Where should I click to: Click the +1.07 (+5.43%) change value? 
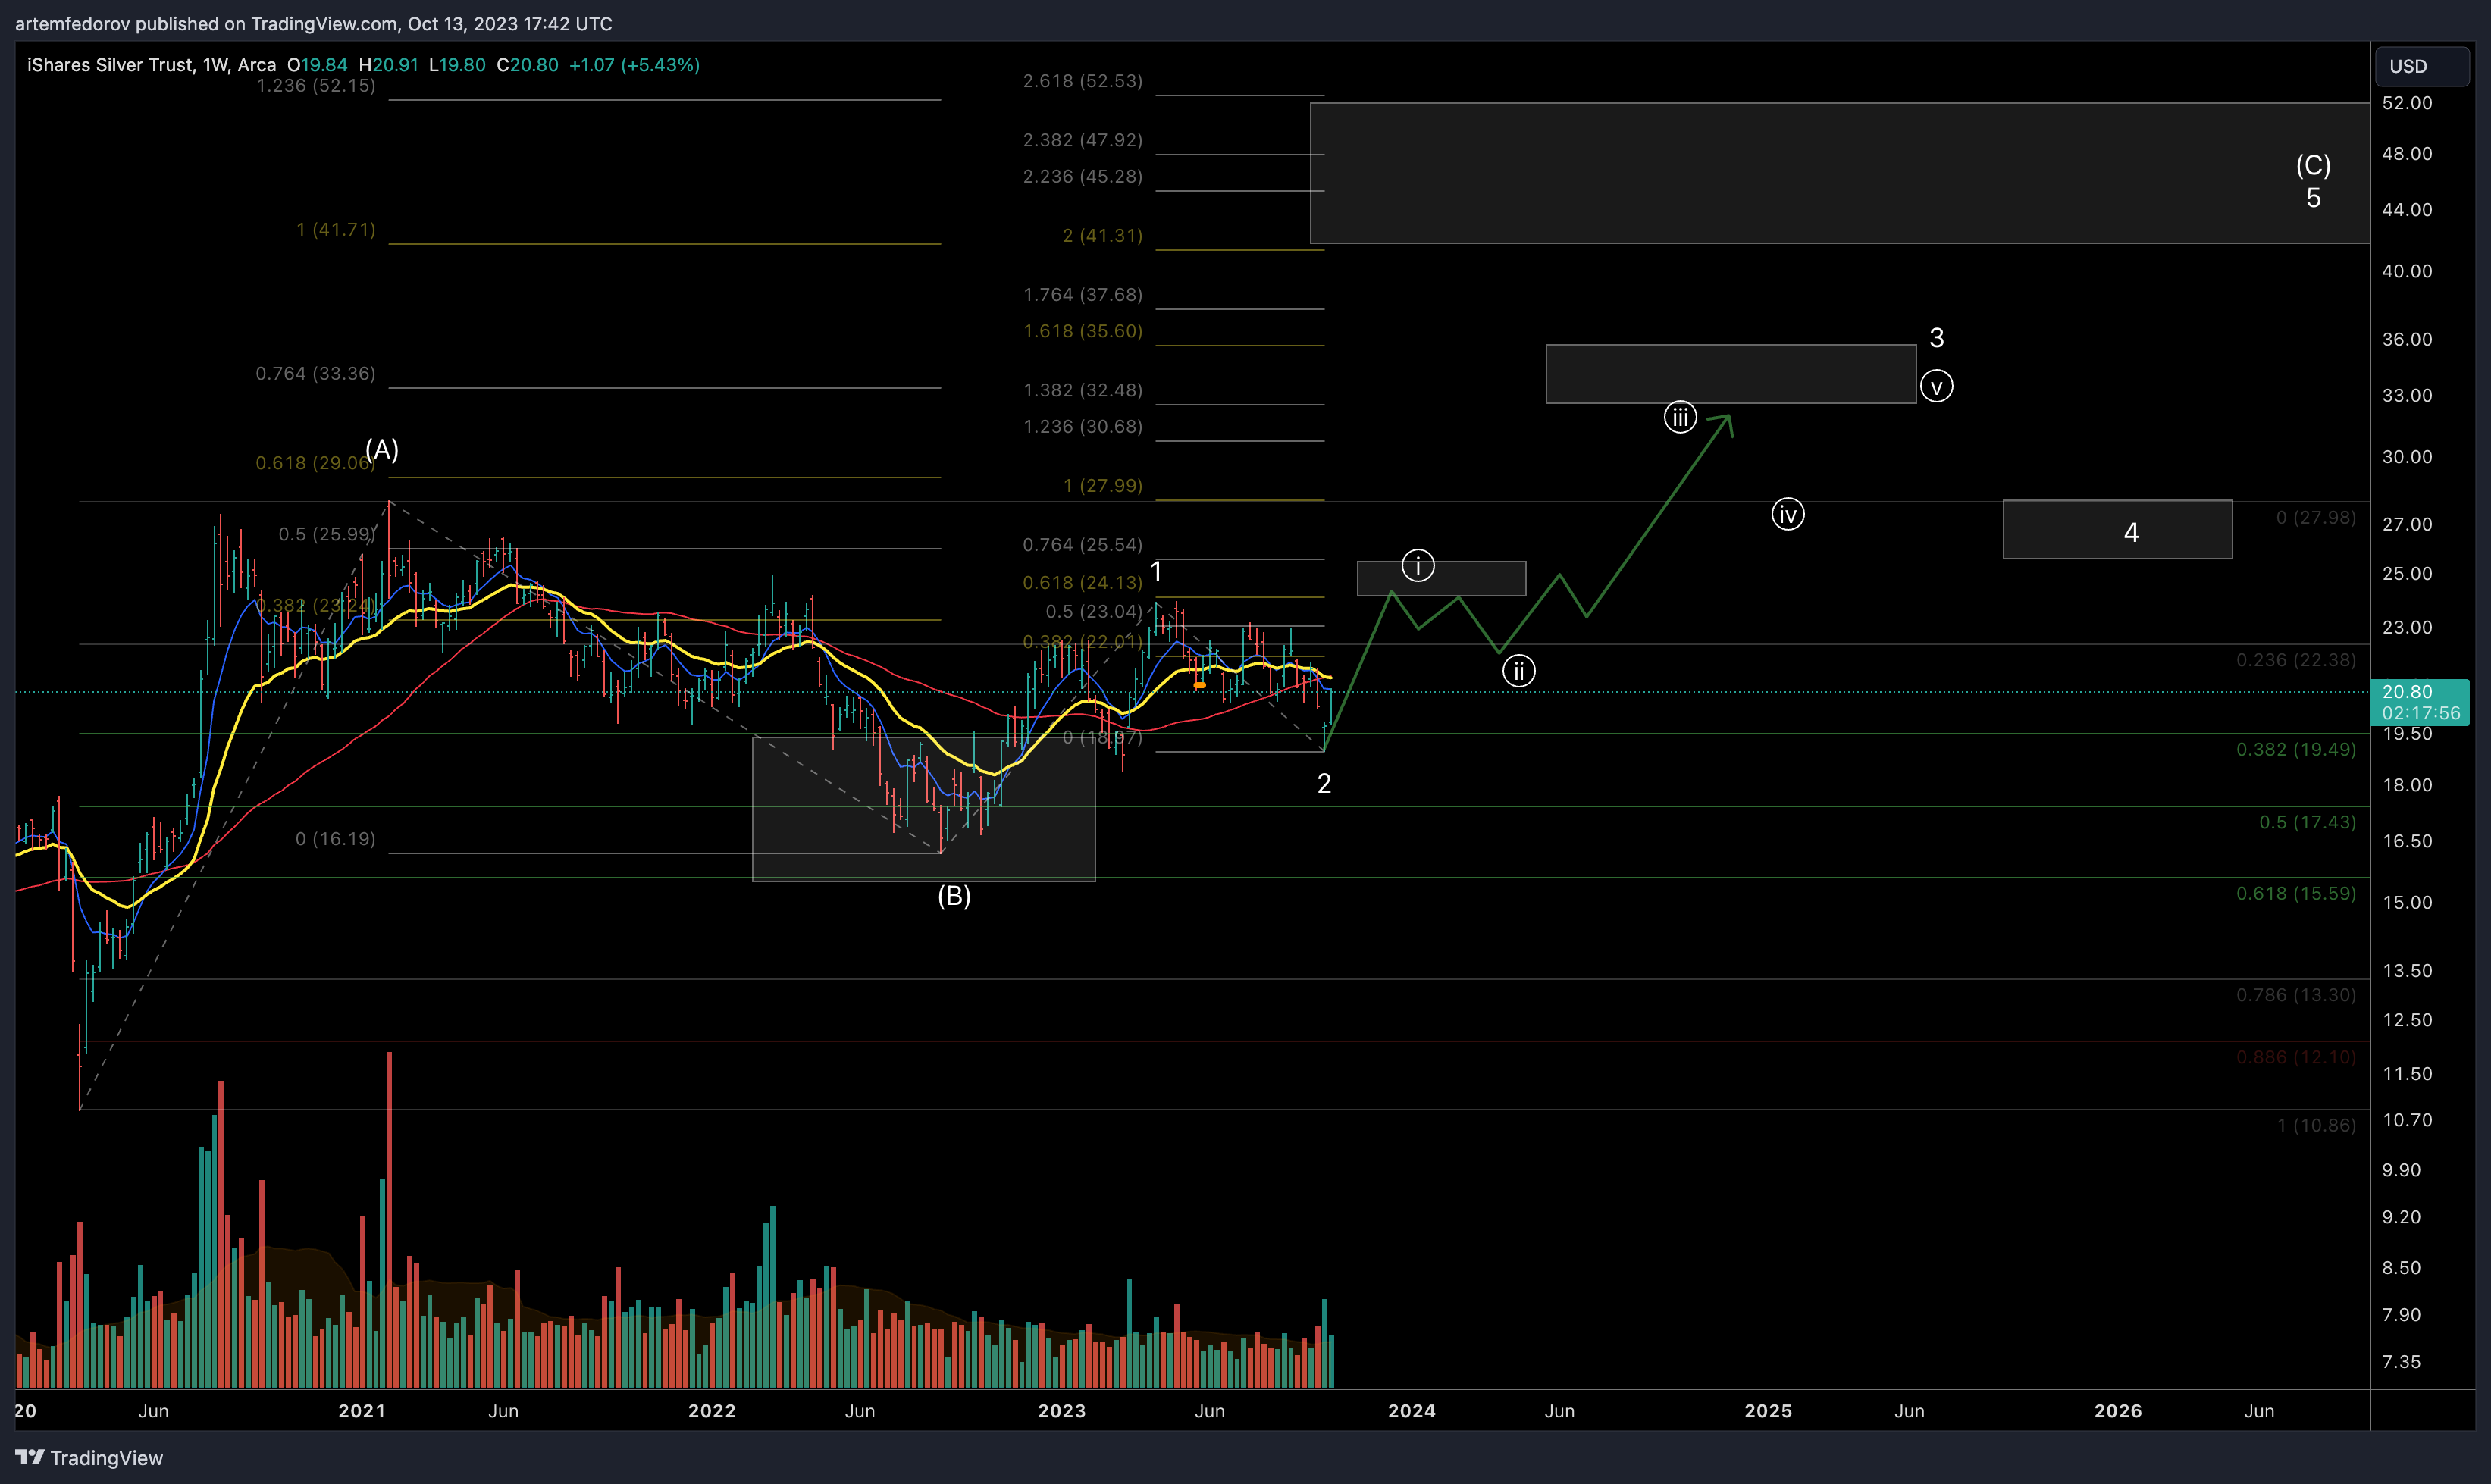(x=634, y=65)
